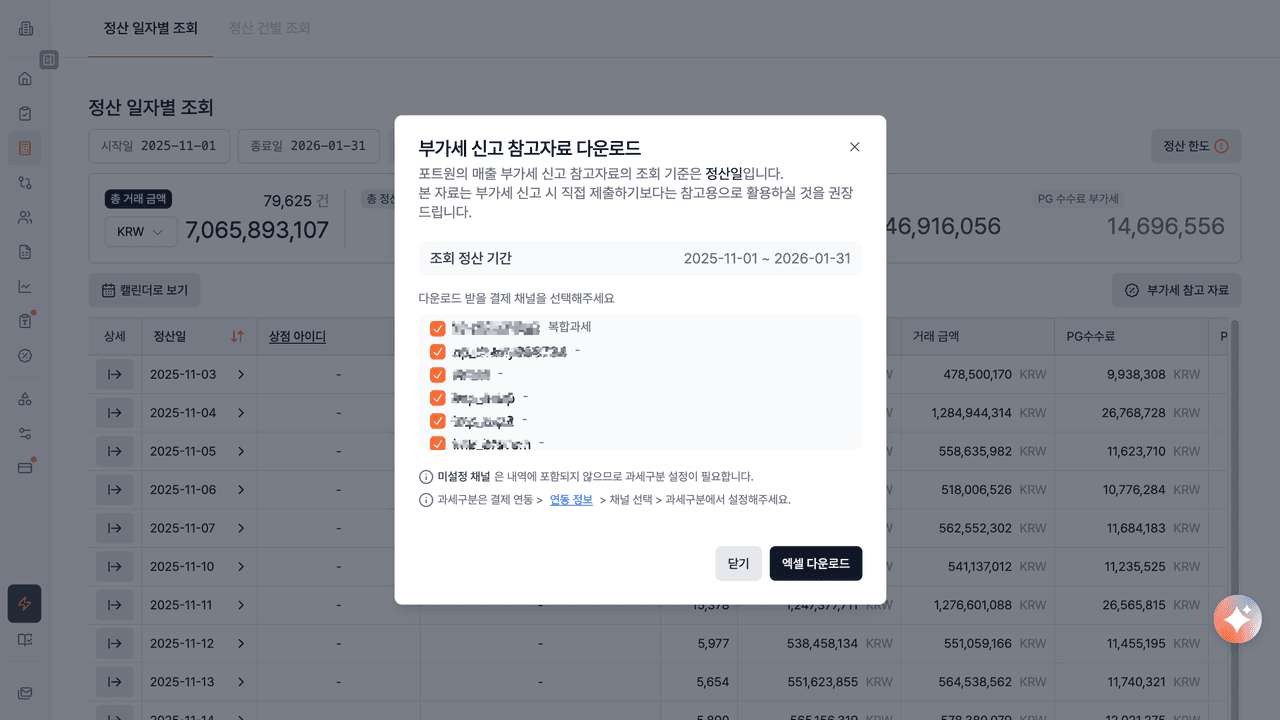Expand the 2025-11-10 row chevron
This screenshot has height=720, width=1280.
(241, 567)
